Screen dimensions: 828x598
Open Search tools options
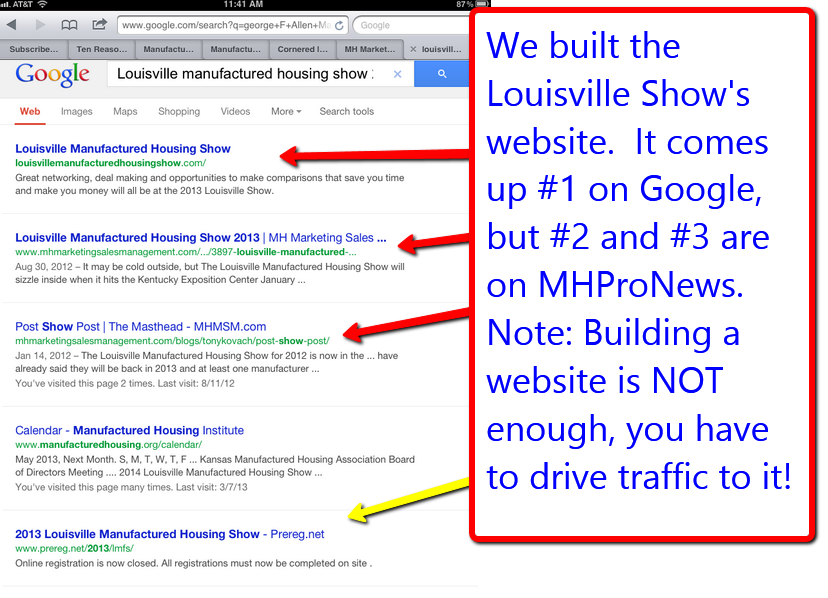pyautogui.click(x=346, y=111)
